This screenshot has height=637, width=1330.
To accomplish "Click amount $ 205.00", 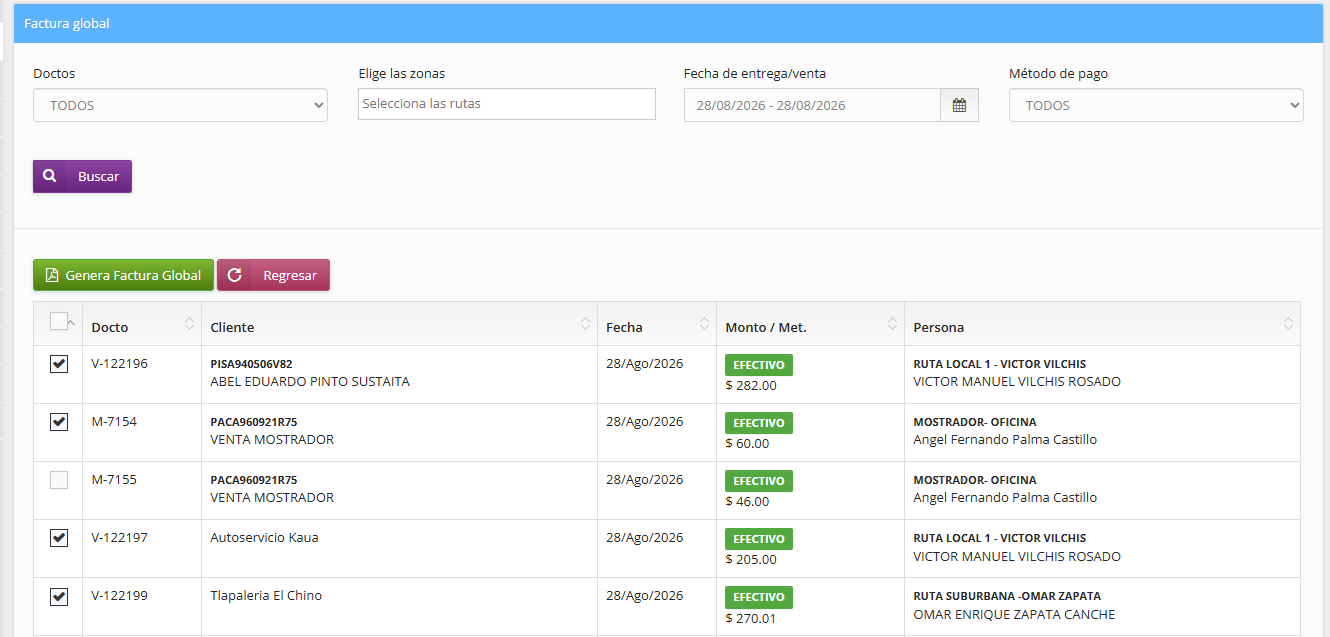I will 751,560.
